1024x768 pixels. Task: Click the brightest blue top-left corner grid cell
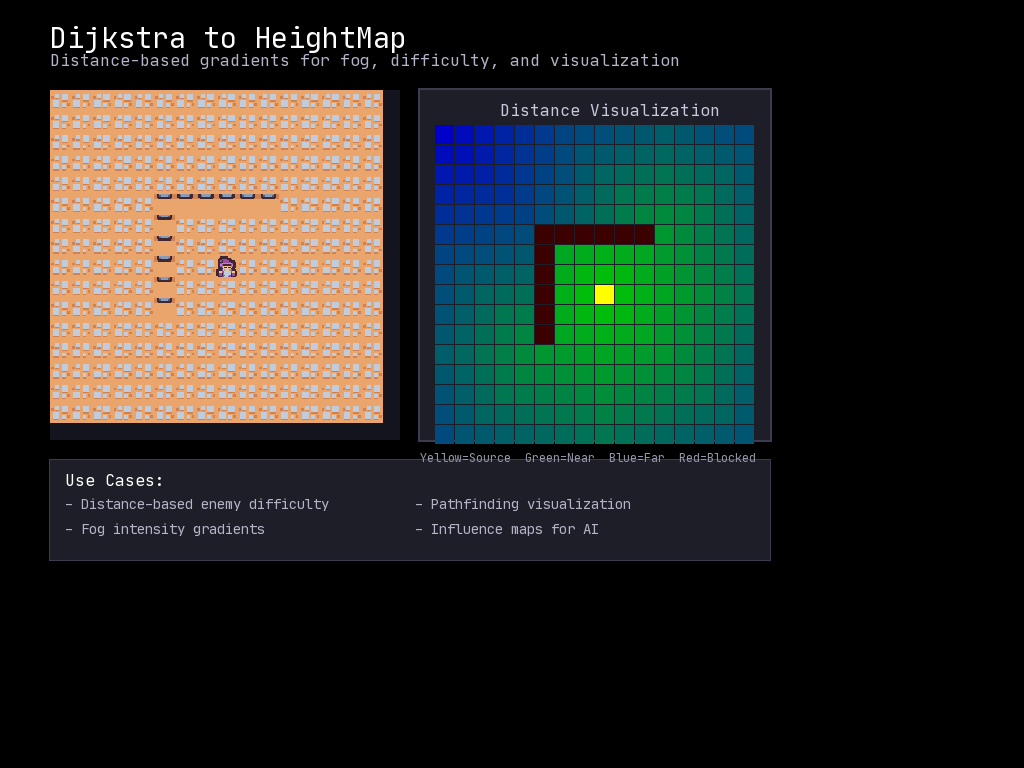(x=444, y=135)
